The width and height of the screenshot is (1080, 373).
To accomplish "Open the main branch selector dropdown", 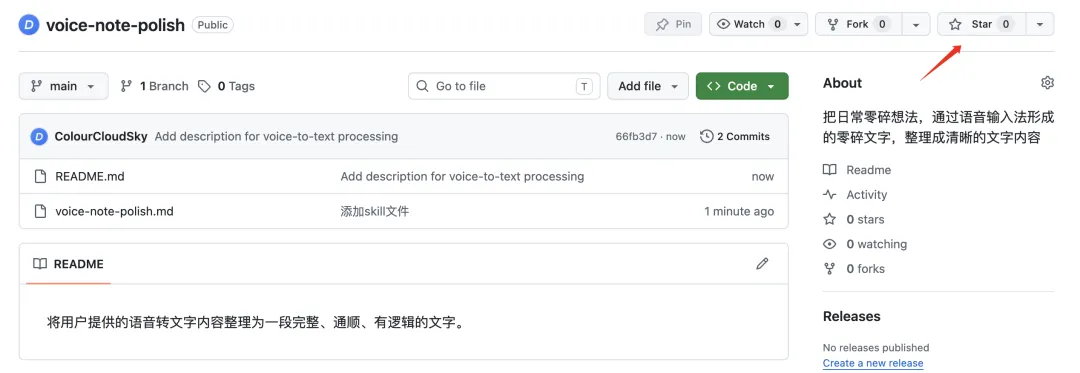I will tap(63, 86).
